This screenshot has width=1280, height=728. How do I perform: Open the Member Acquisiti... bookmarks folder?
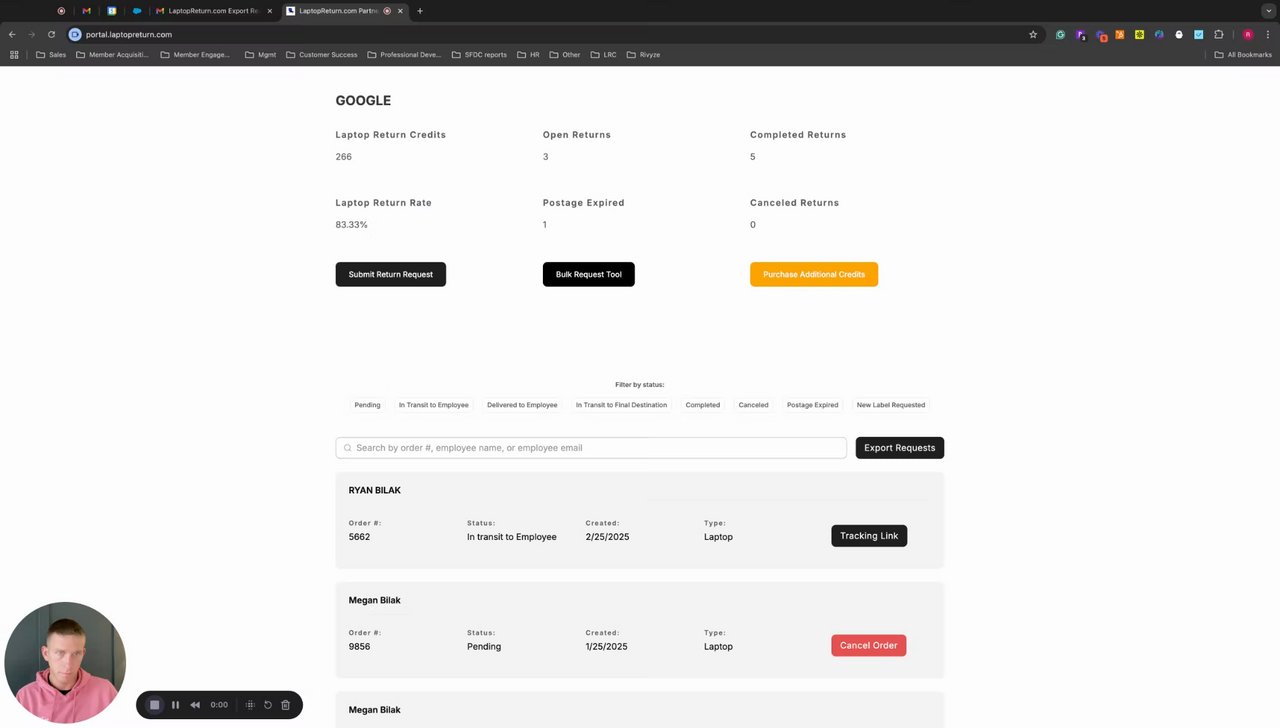pos(112,55)
